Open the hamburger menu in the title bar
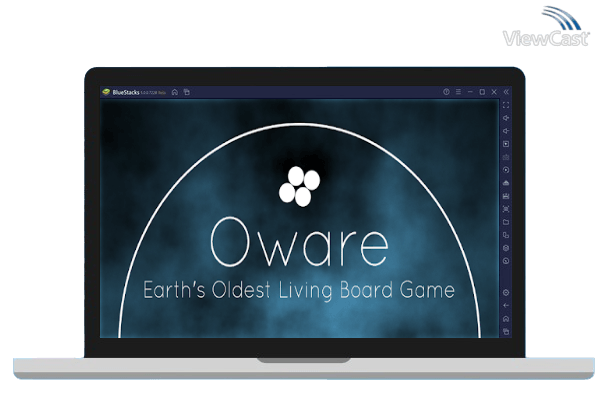 point(458,92)
